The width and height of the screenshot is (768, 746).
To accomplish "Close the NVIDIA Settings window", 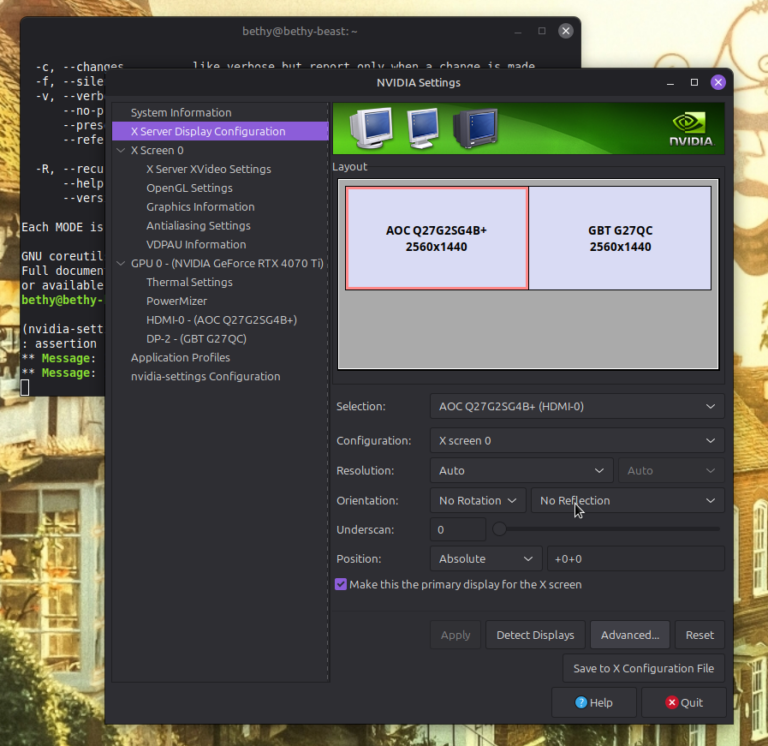I will 718,82.
